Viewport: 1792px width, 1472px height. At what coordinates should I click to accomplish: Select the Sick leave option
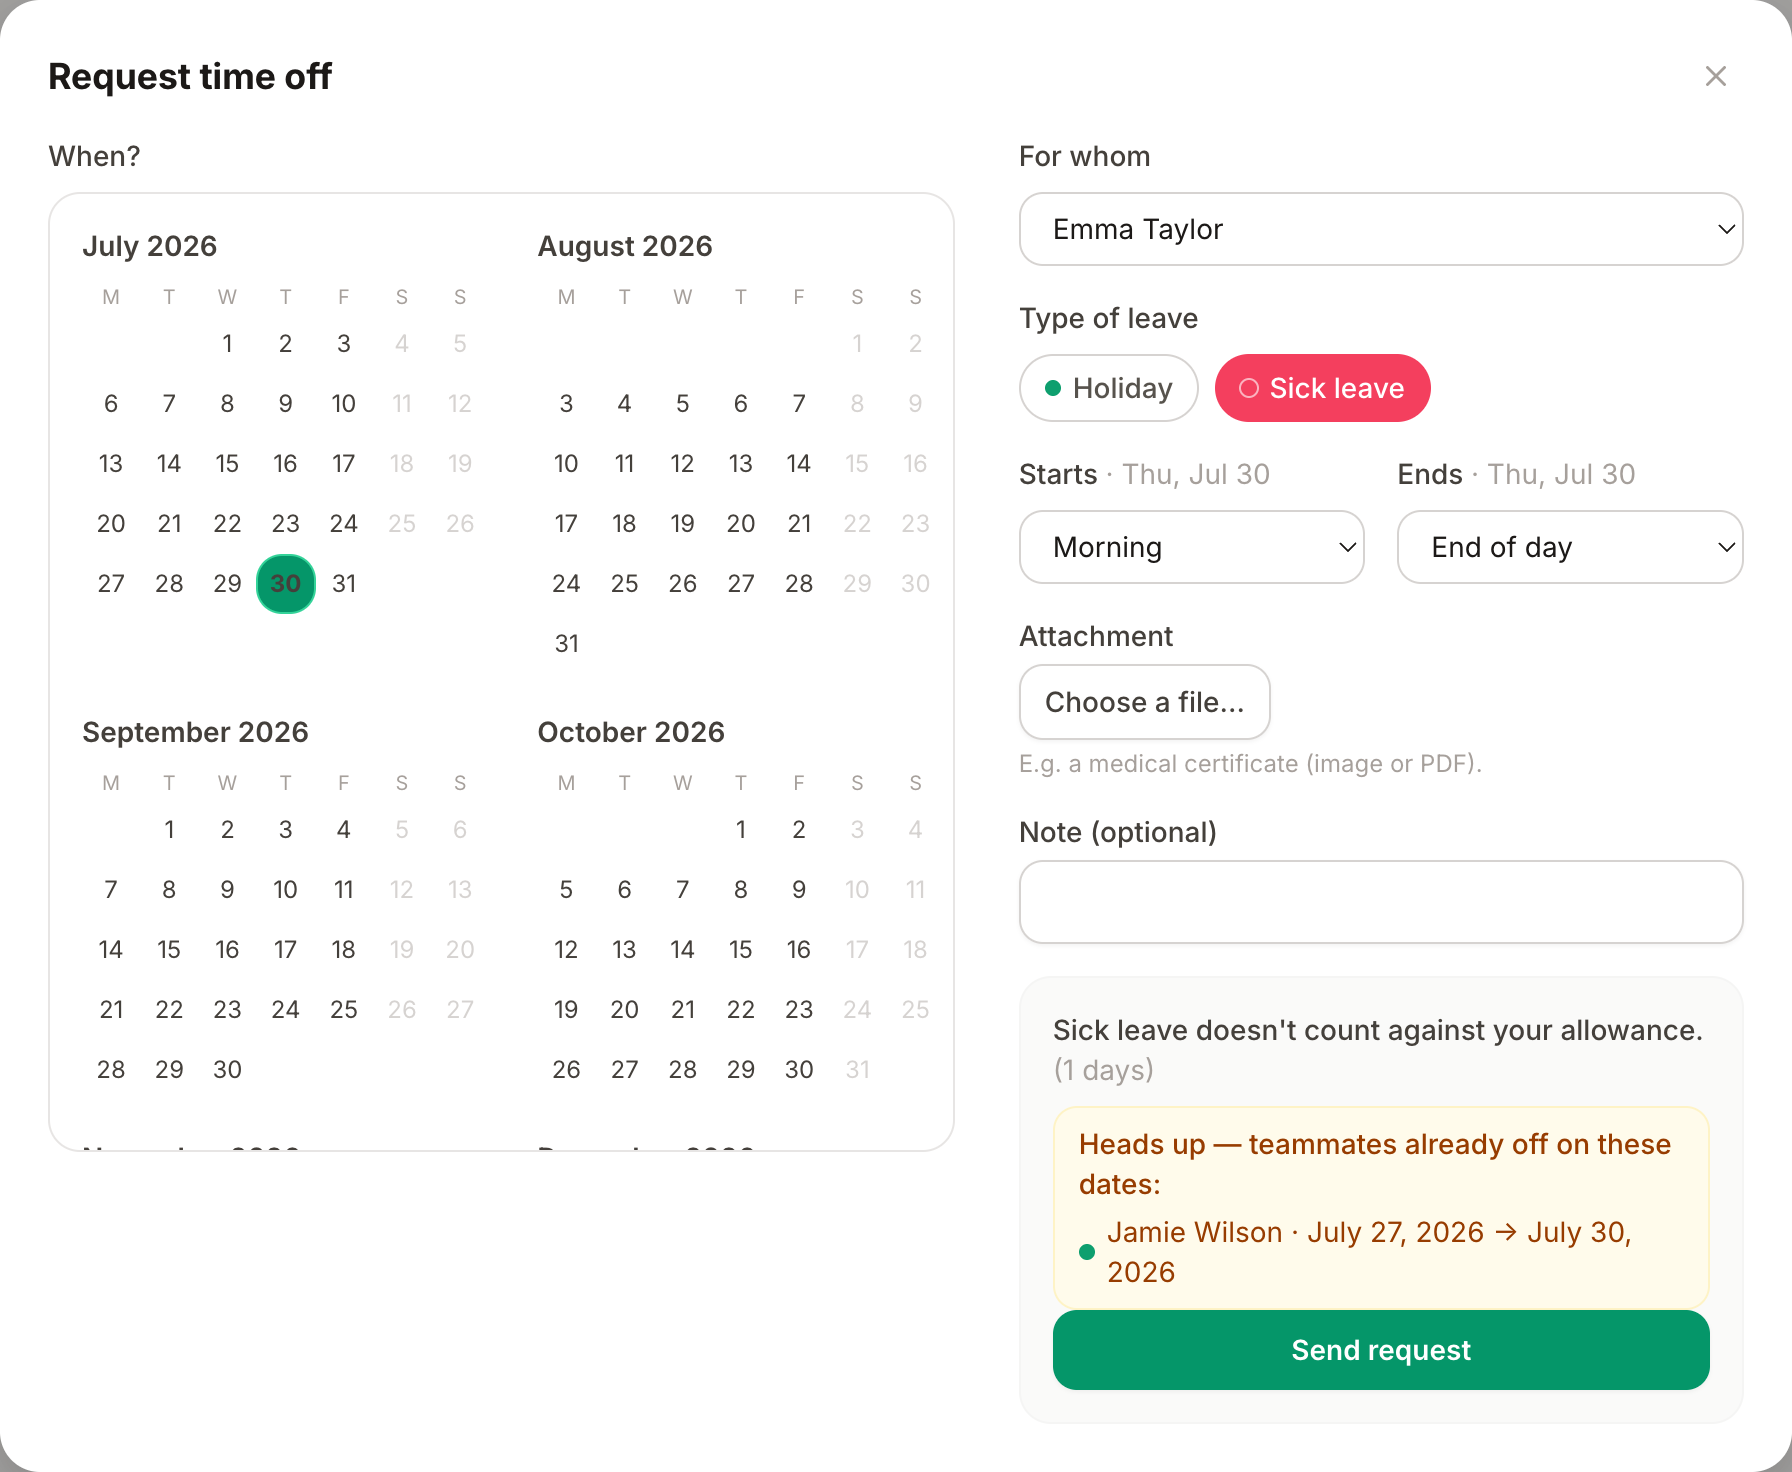[x=1322, y=388]
